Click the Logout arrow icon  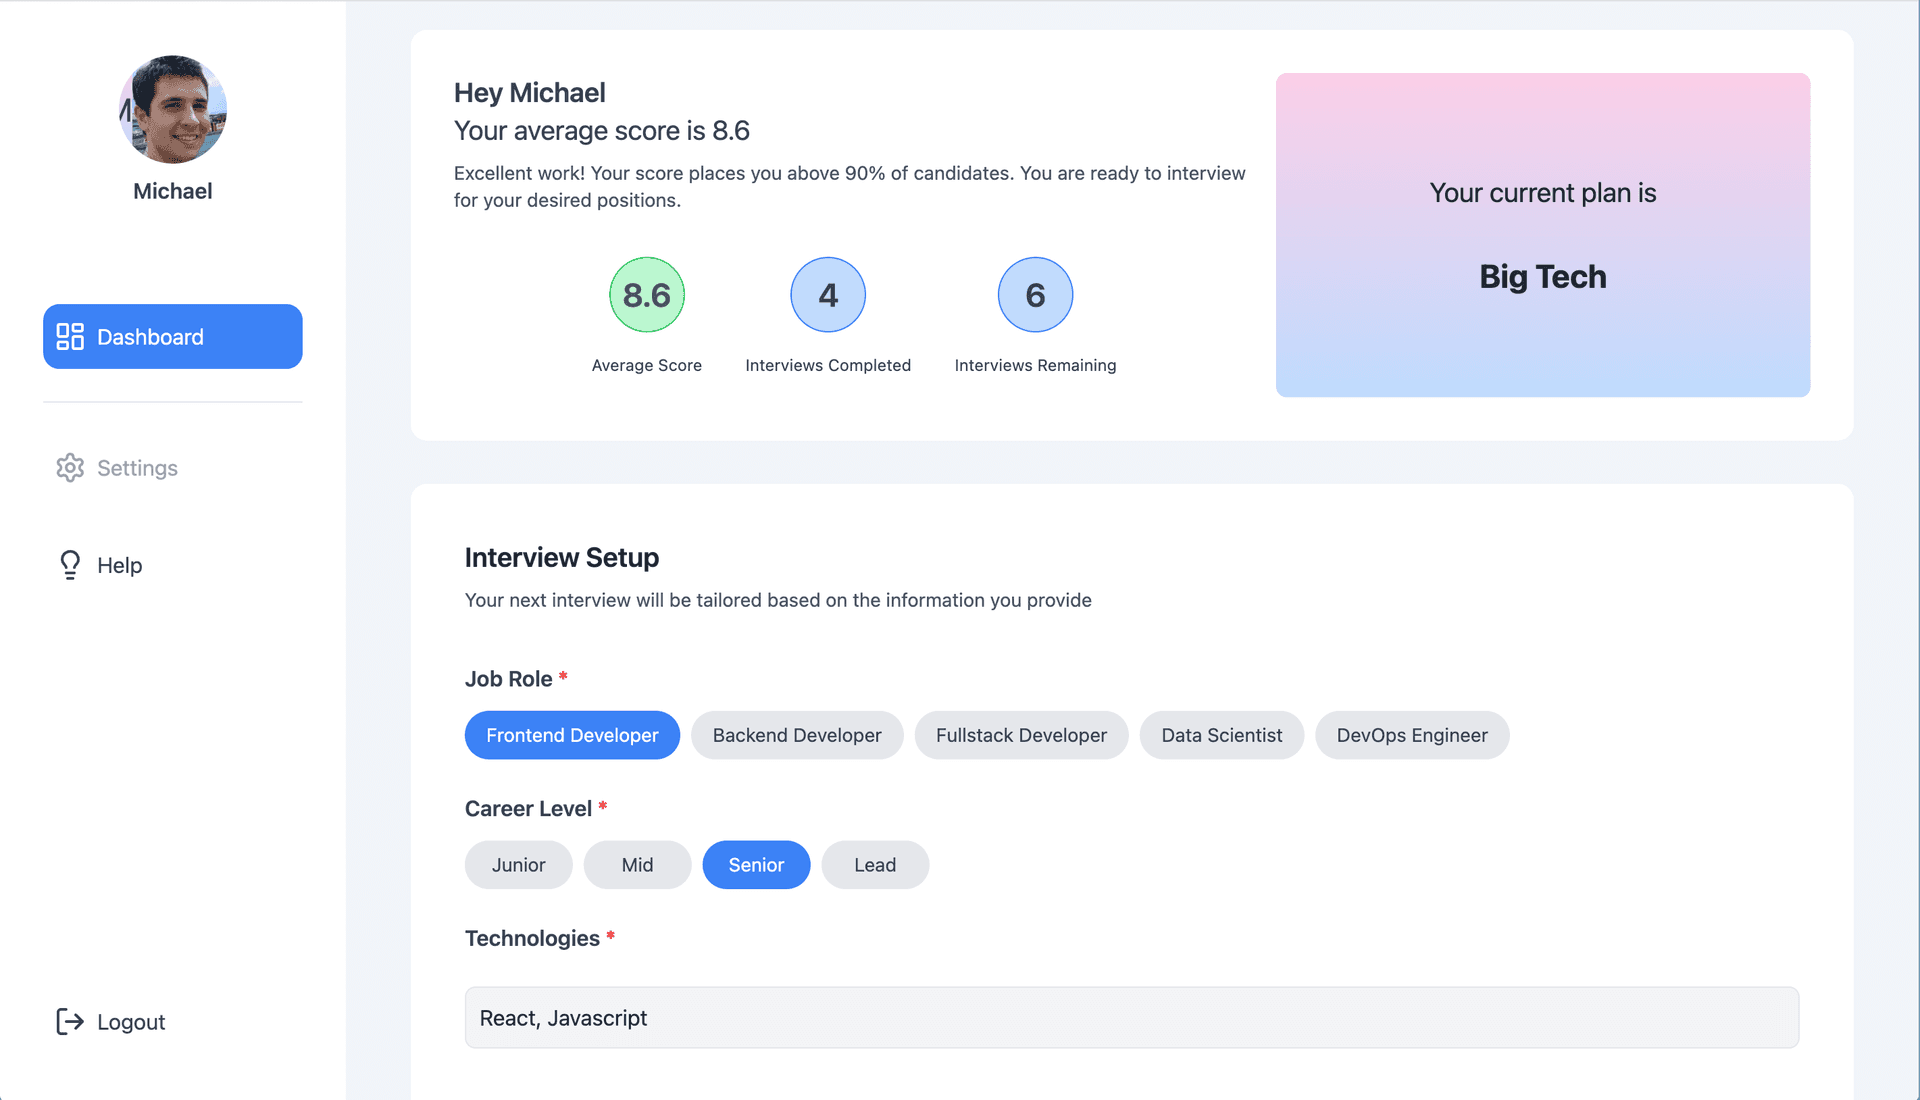tap(69, 1021)
